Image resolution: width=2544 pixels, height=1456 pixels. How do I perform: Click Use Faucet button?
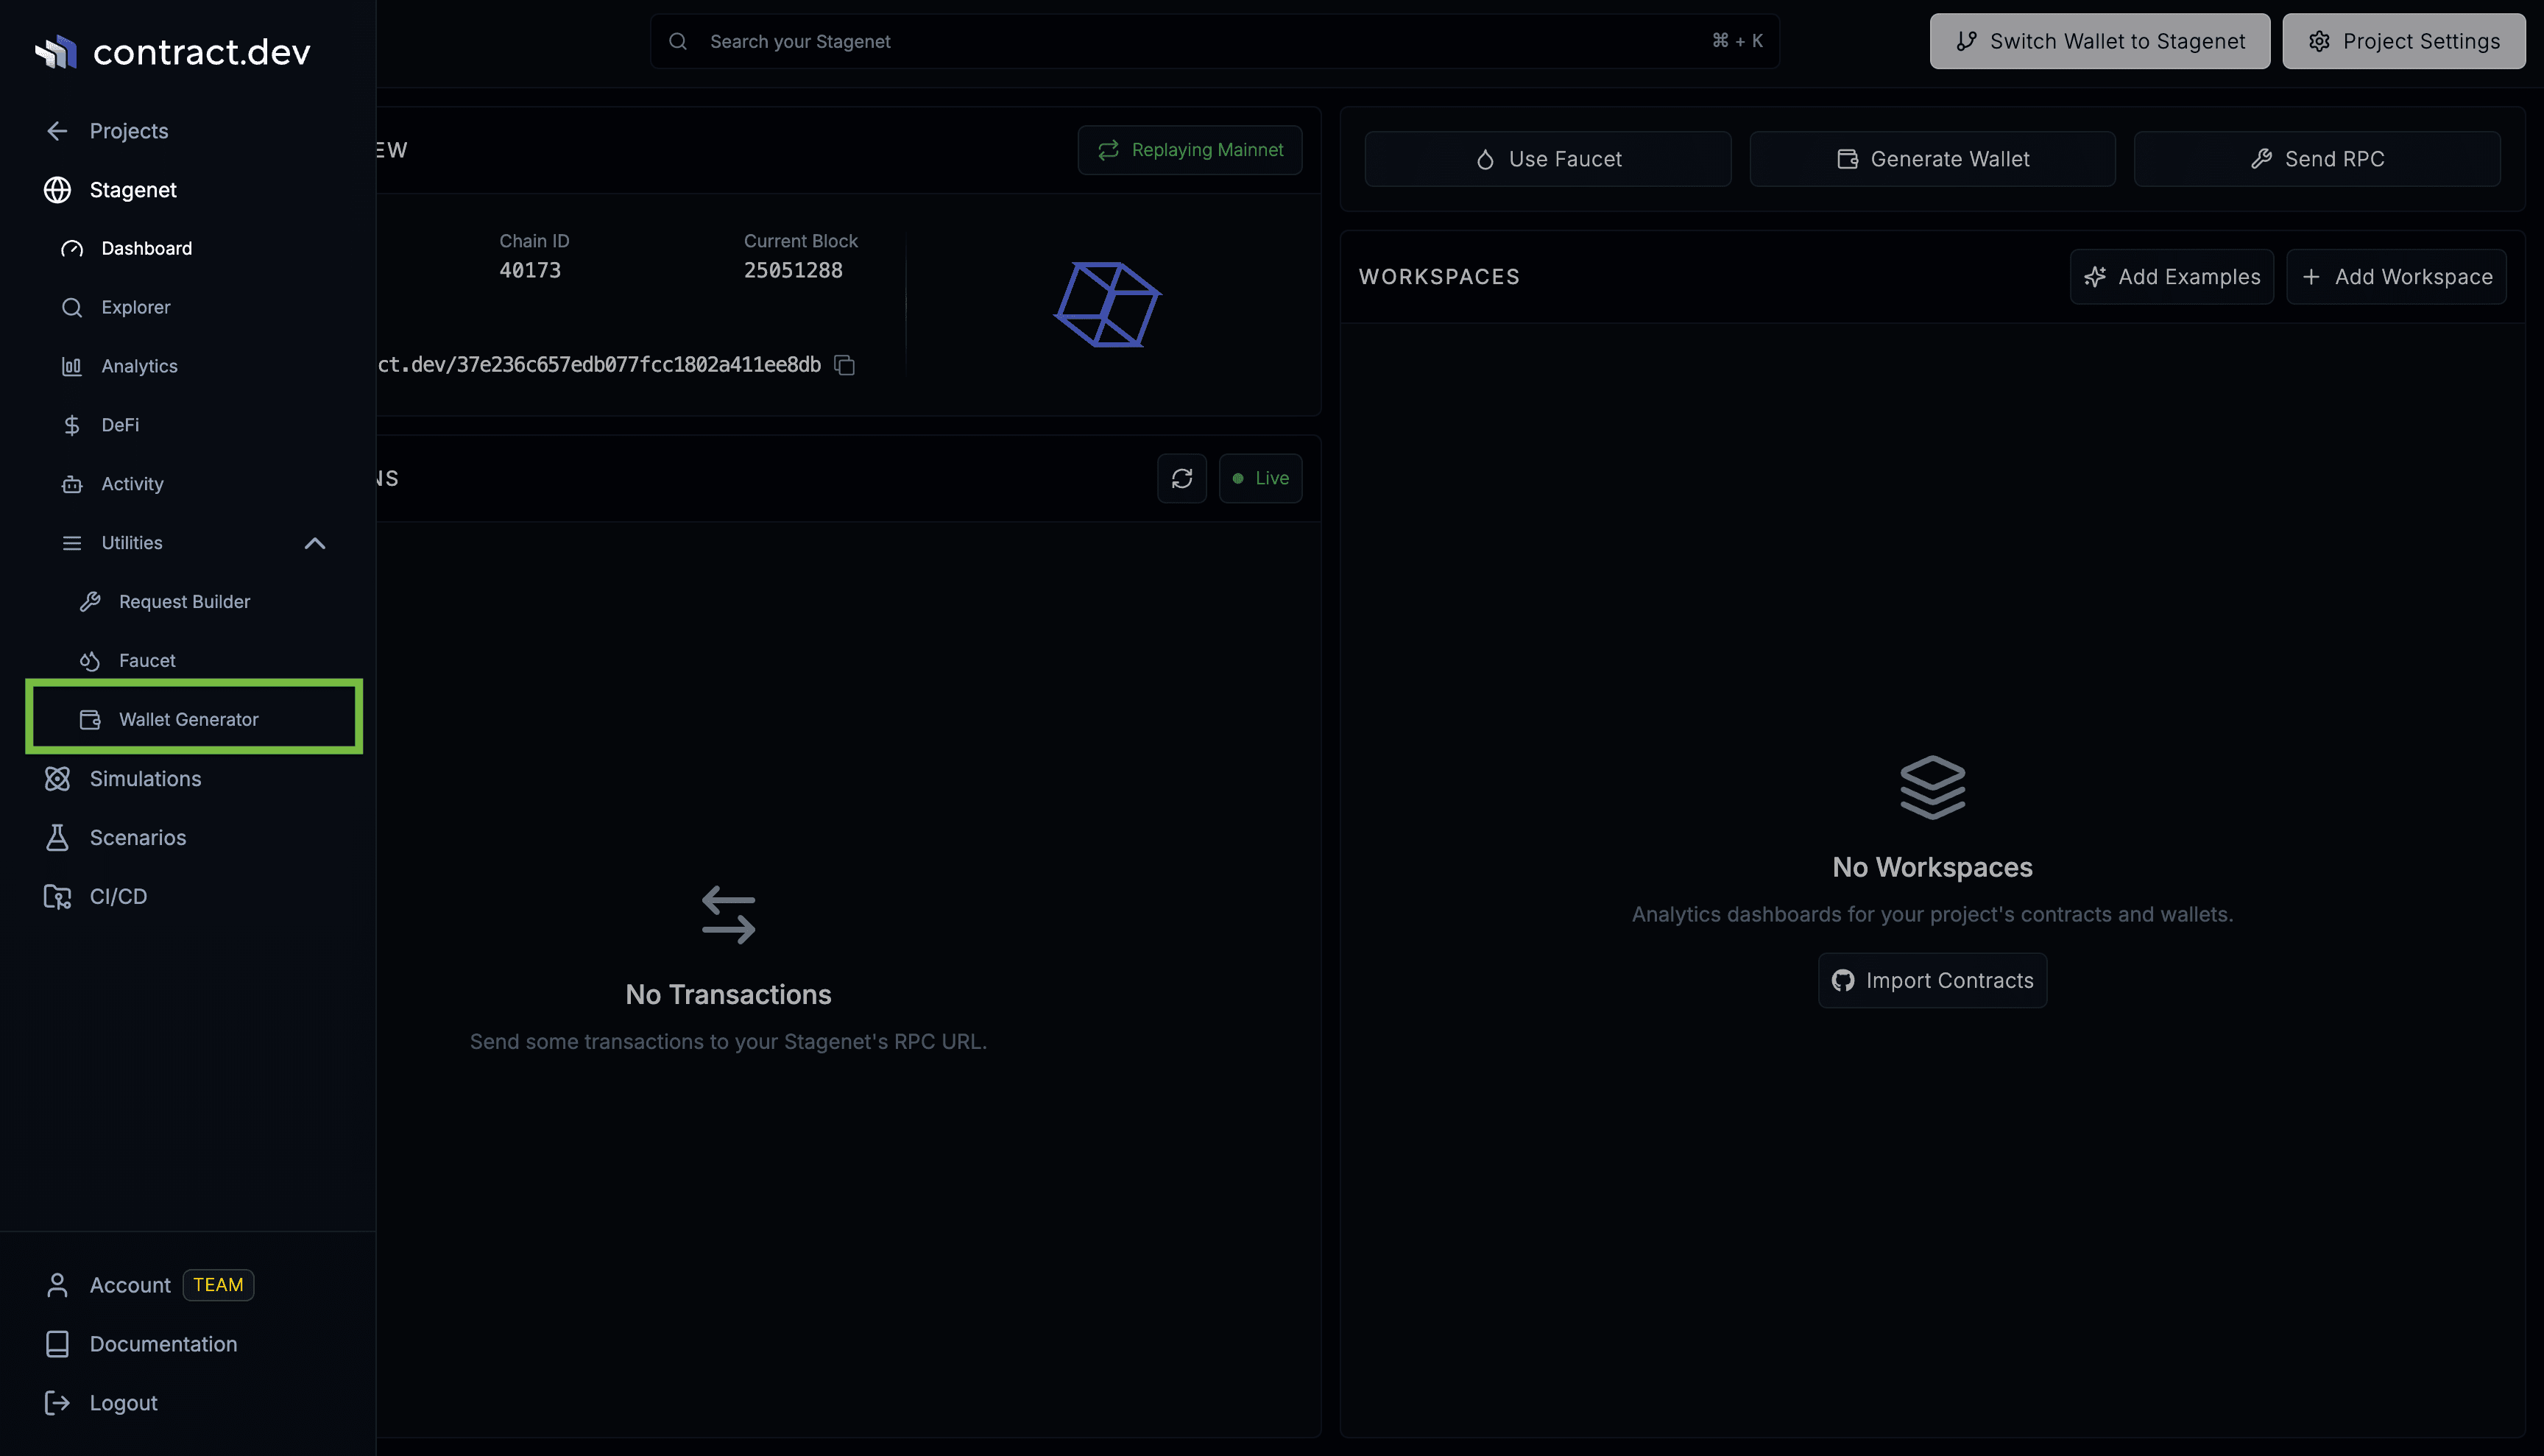pos(1548,159)
